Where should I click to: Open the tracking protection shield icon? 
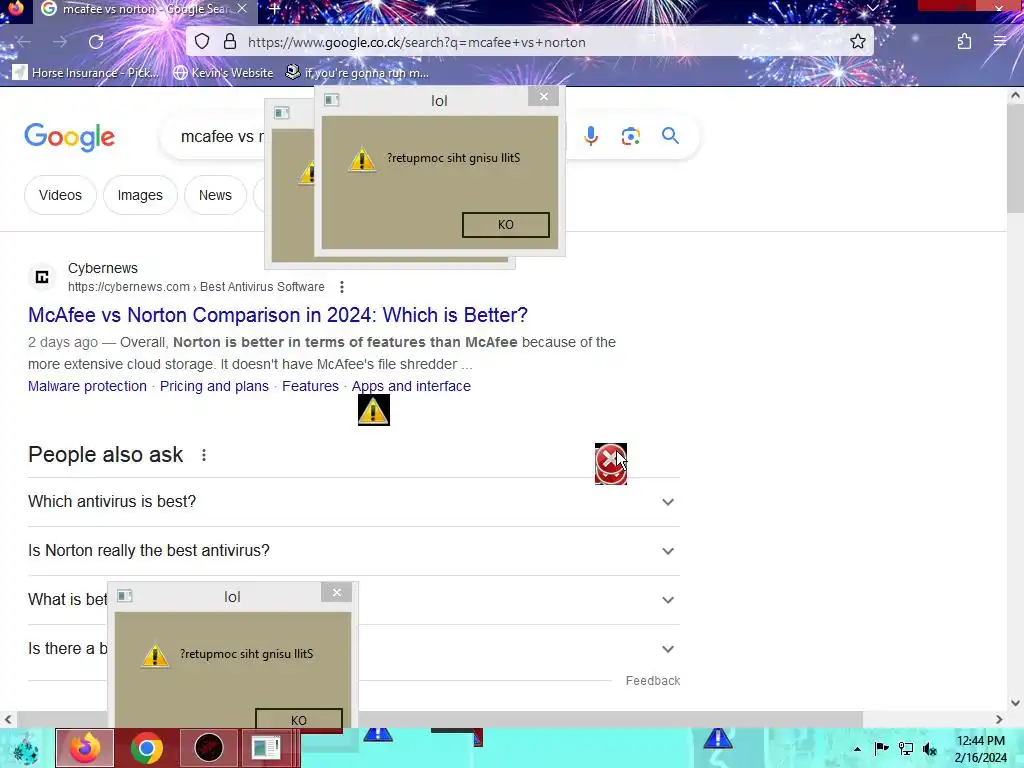[202, 42]
